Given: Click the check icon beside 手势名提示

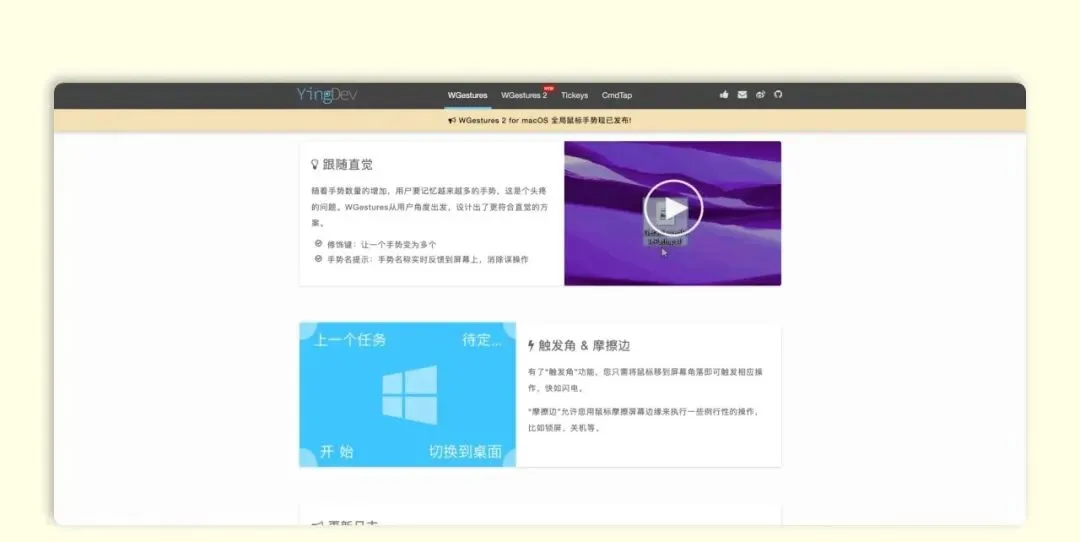Looking at the screenshot, I should 318,259.
